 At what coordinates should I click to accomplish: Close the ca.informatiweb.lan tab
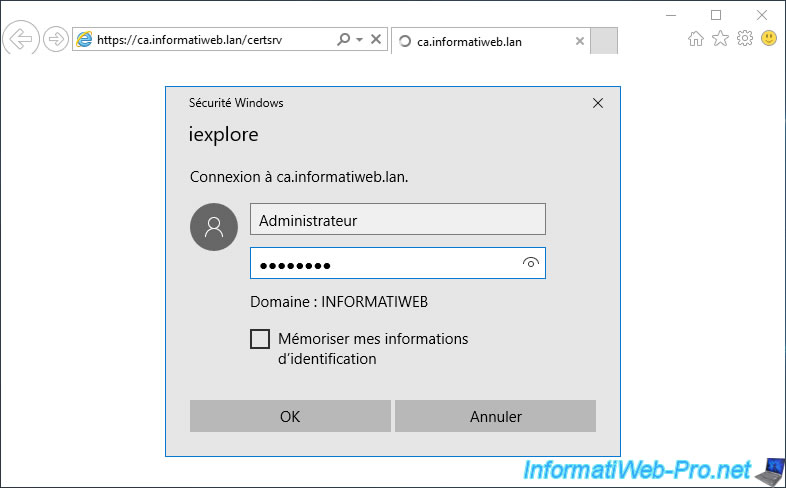[579, 41]
